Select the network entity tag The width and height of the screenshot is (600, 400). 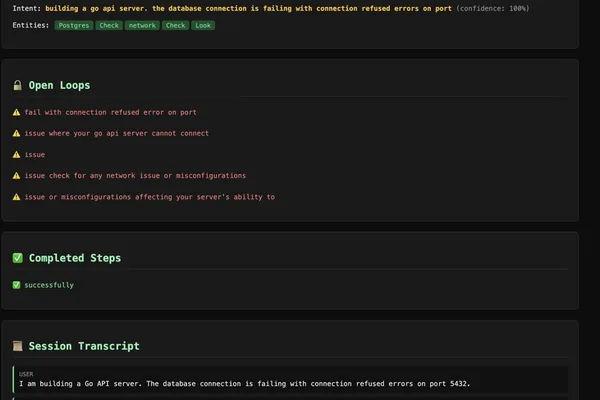coord(142,25)
